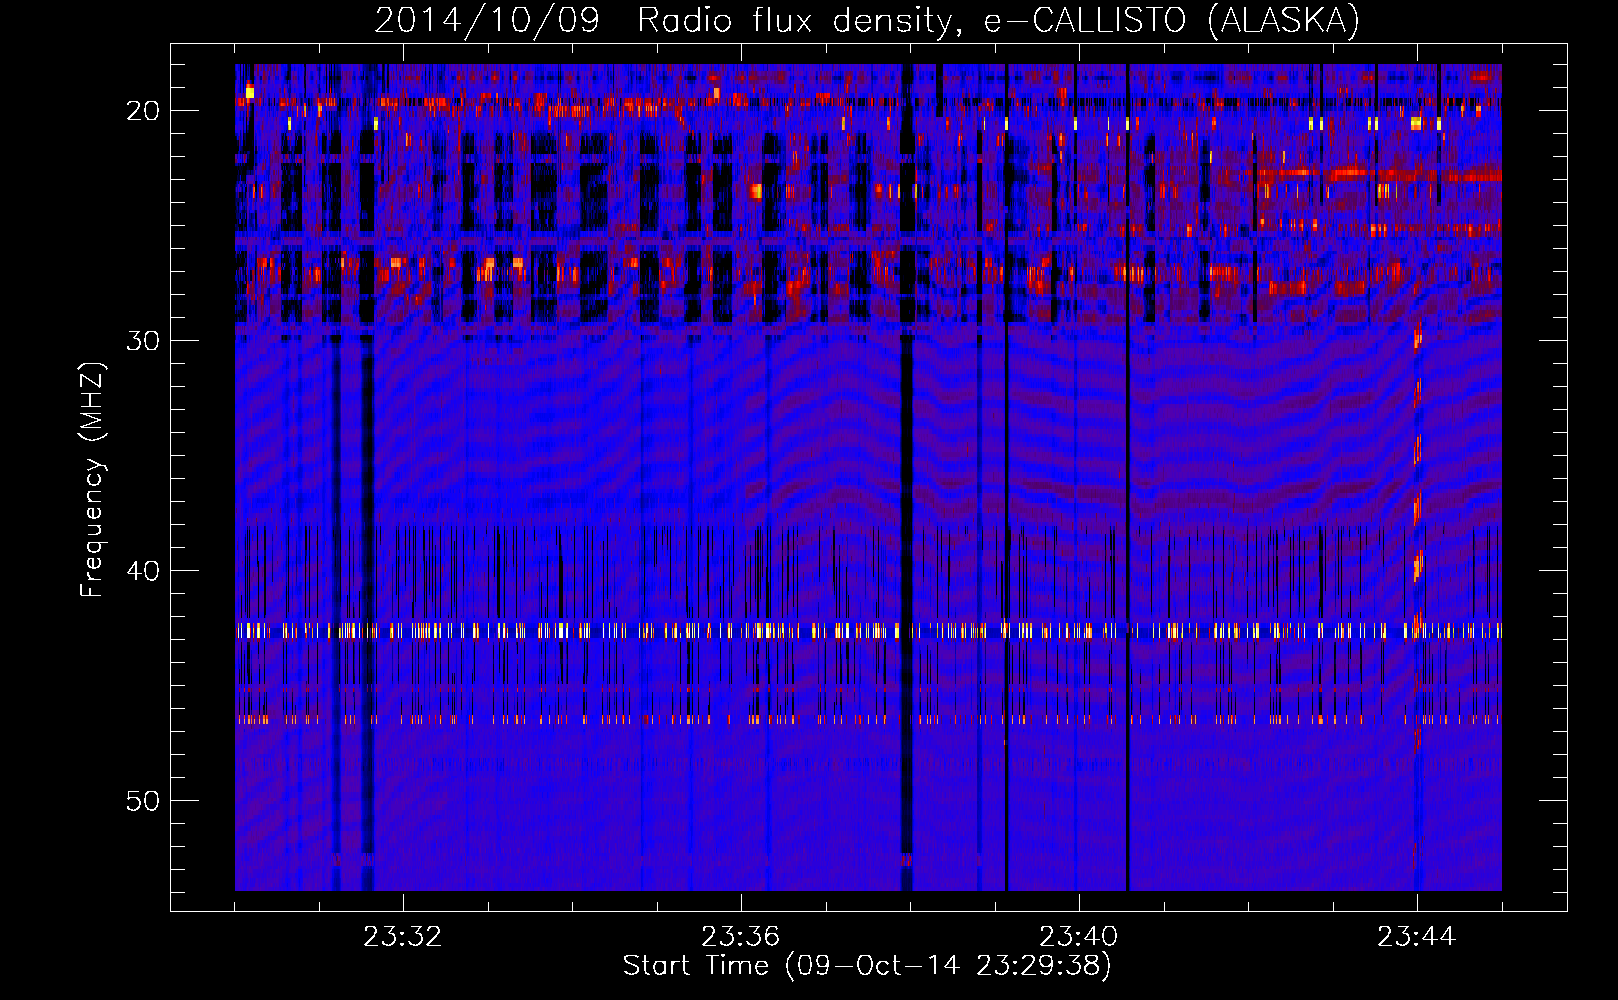Click the plot title mentioning e-CALLISTO (ALASKA)
Image resolution: width=1618 pixels, height=1000 pixels.
[867, 20]
